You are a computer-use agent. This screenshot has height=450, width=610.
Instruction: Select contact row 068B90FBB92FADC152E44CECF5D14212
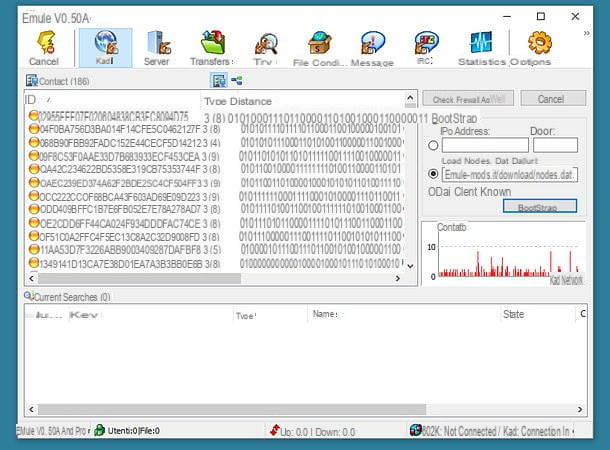coord(216,143)
